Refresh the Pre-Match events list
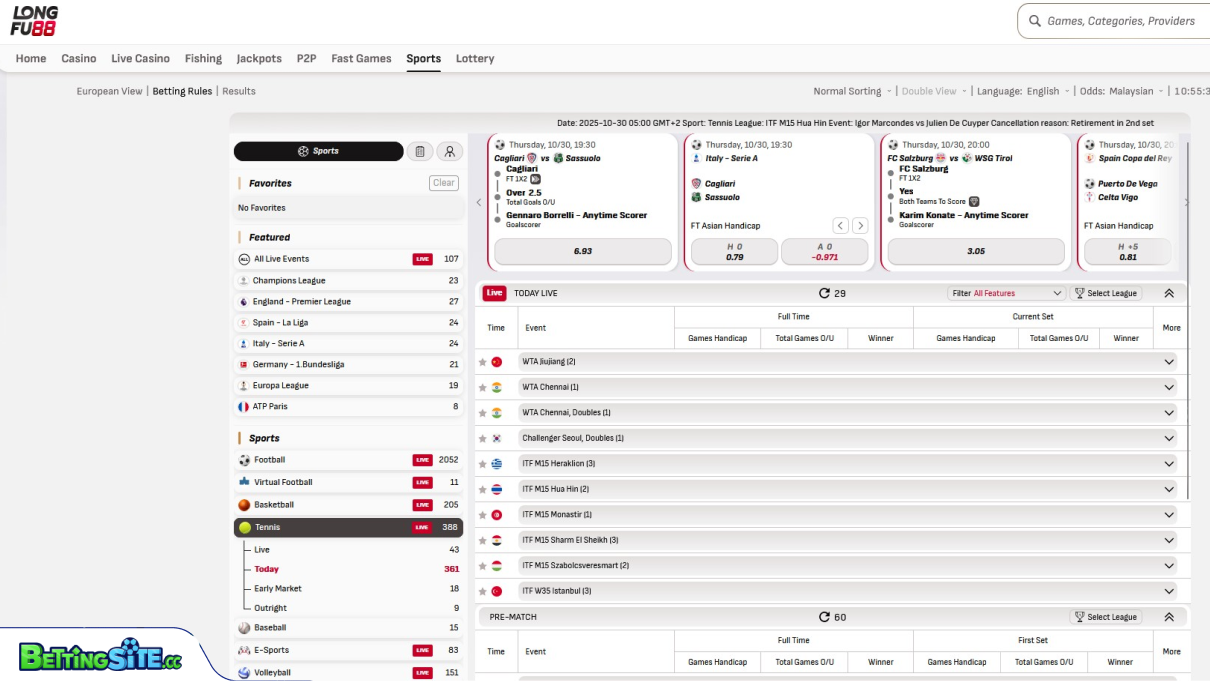 824,617
